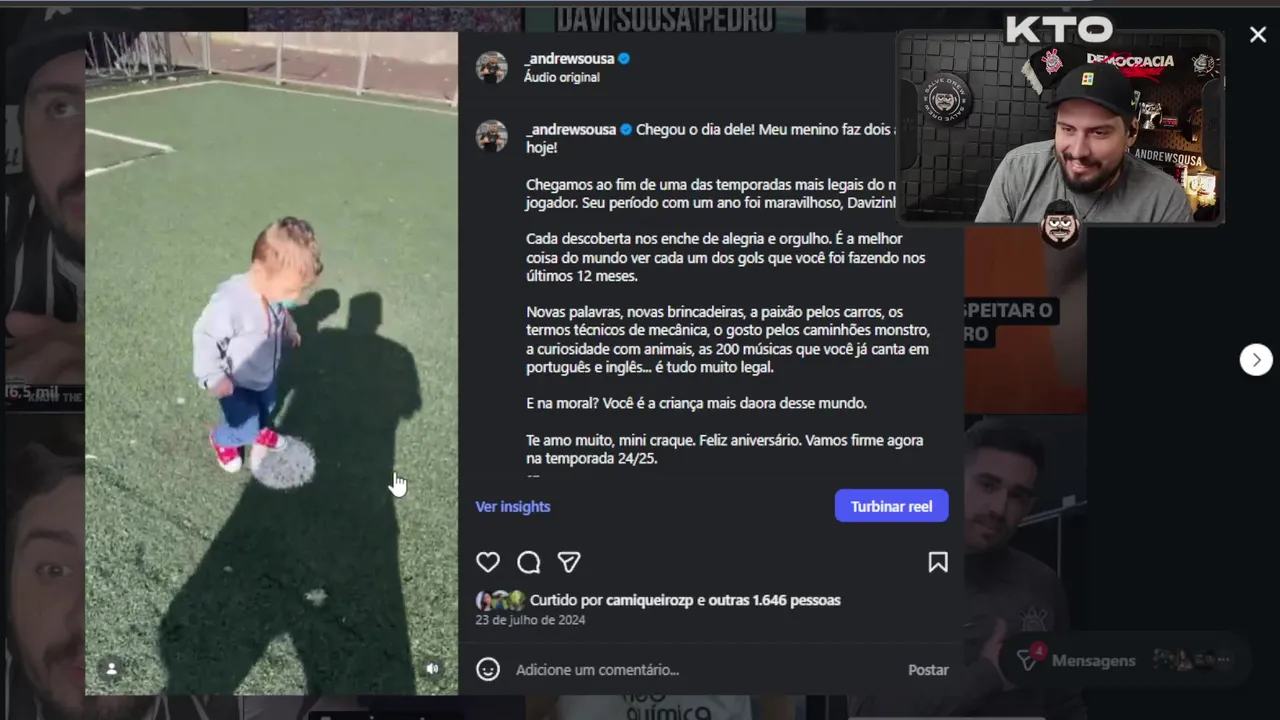
Task: Open the Ver insights link
Action: (x=513, y=506)
